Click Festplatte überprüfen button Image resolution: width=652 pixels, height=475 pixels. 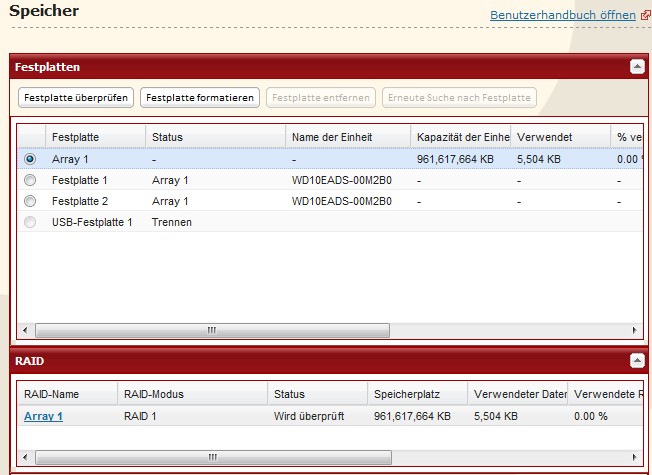point(76,98)
